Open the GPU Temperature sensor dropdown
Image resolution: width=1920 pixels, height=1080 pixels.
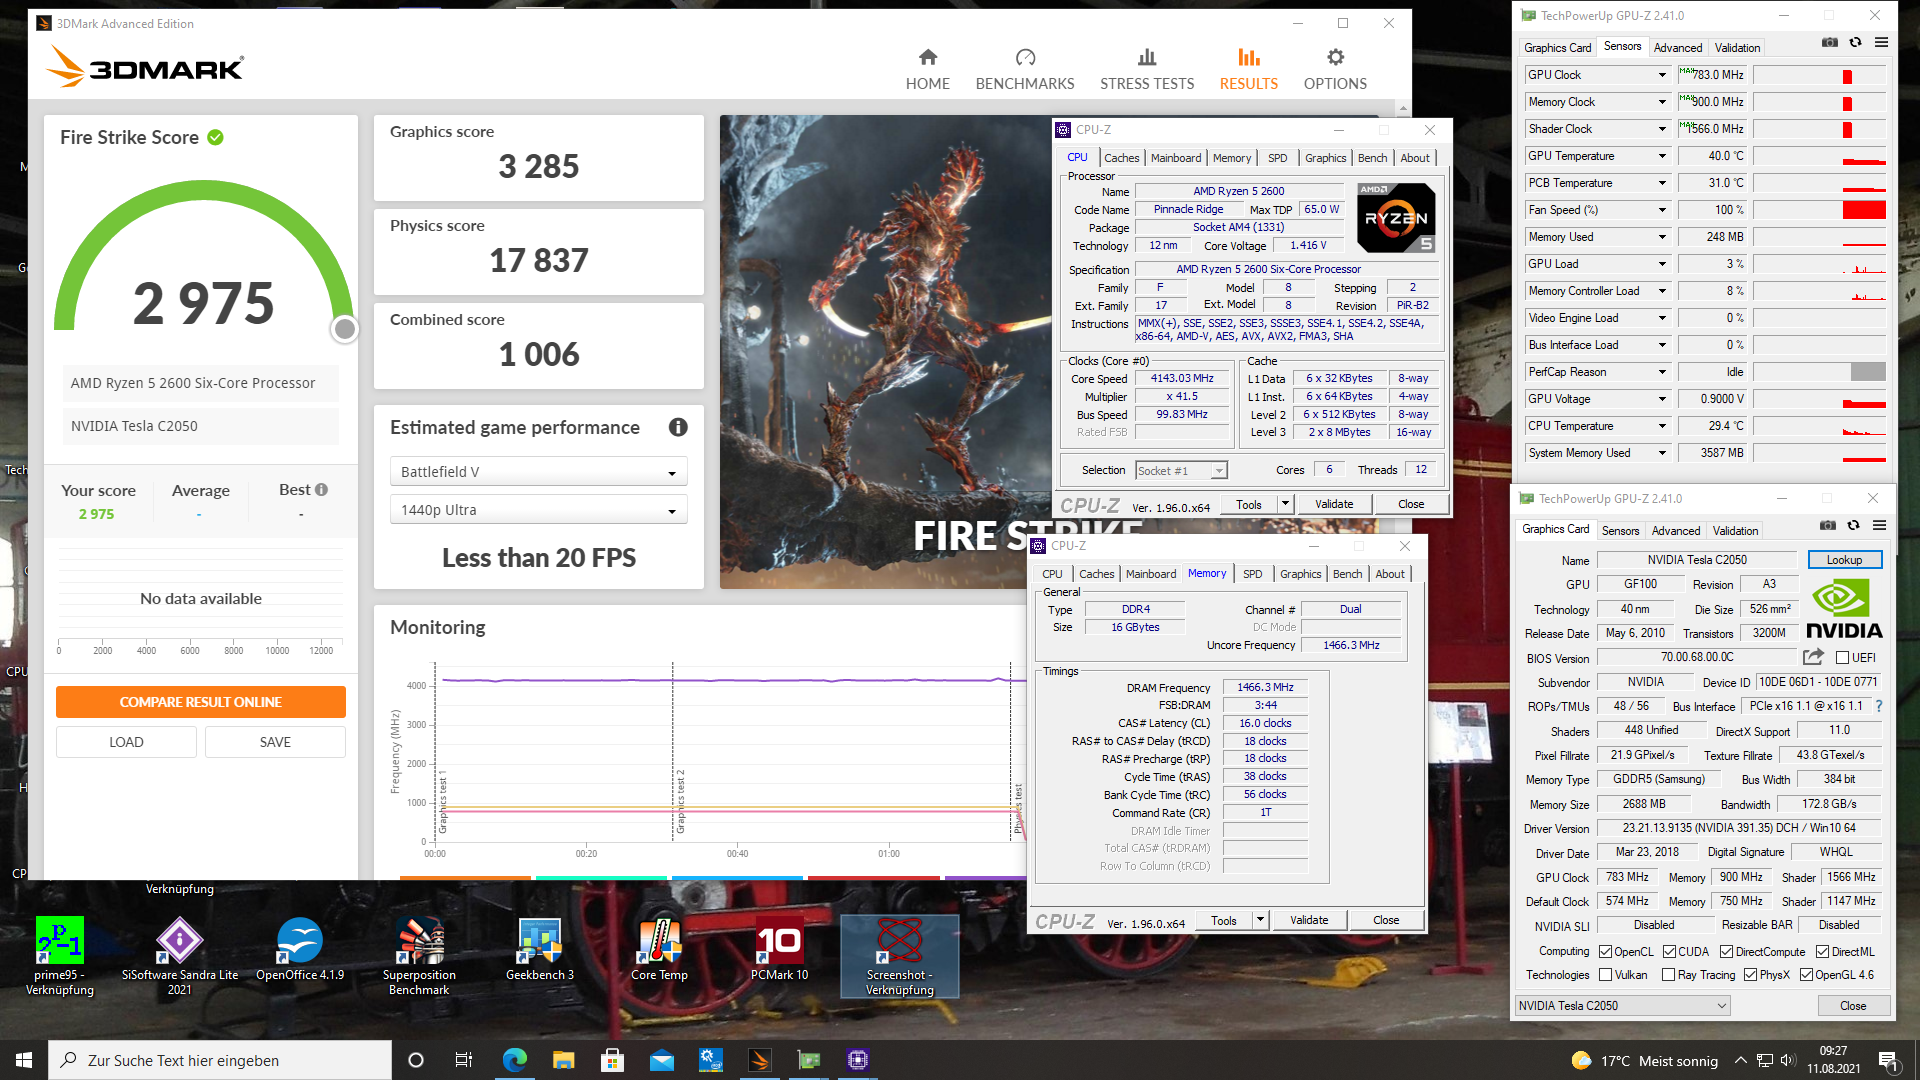1662,156
